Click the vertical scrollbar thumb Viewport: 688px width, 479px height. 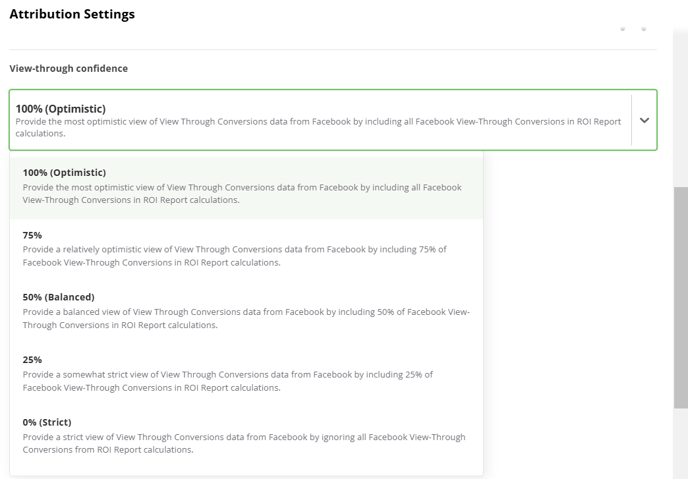681,298
